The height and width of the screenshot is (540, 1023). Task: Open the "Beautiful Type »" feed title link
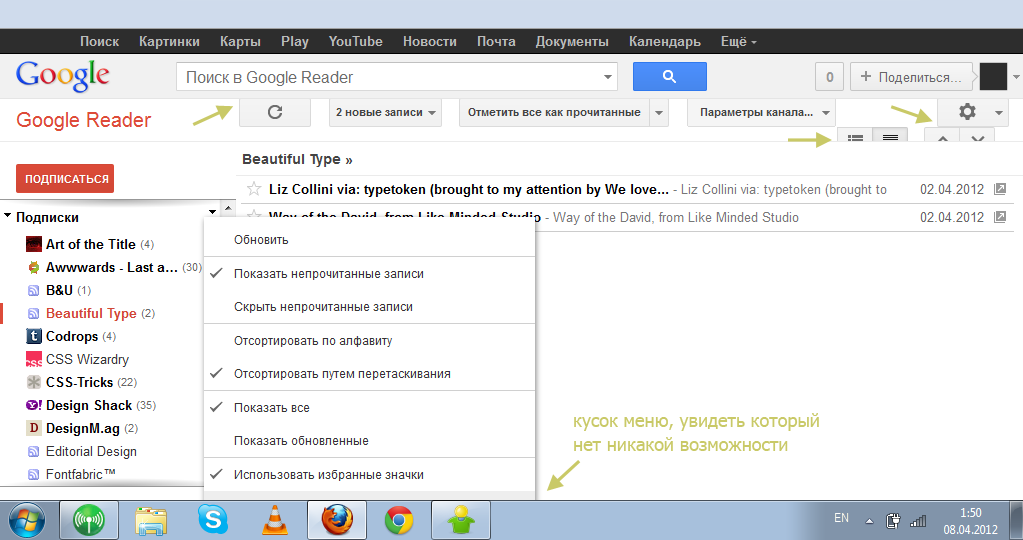297,159
